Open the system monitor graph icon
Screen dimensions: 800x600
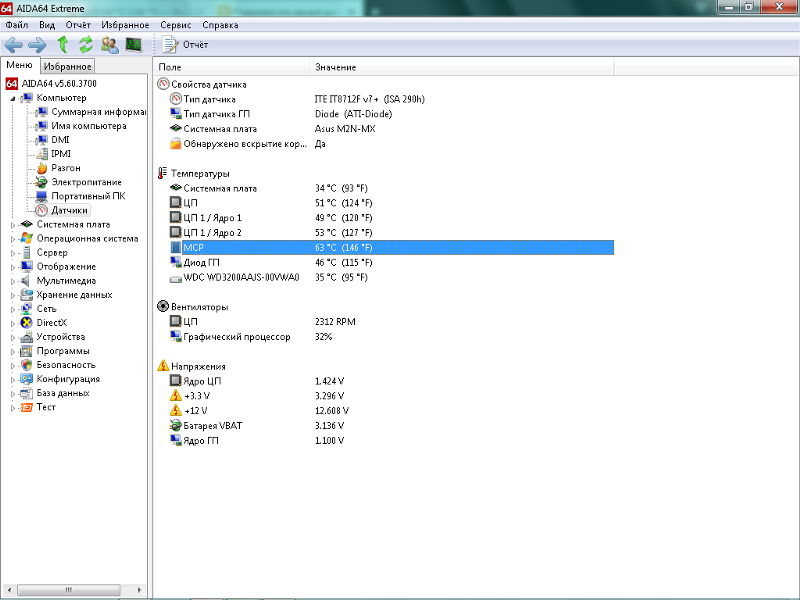point(133,45)
